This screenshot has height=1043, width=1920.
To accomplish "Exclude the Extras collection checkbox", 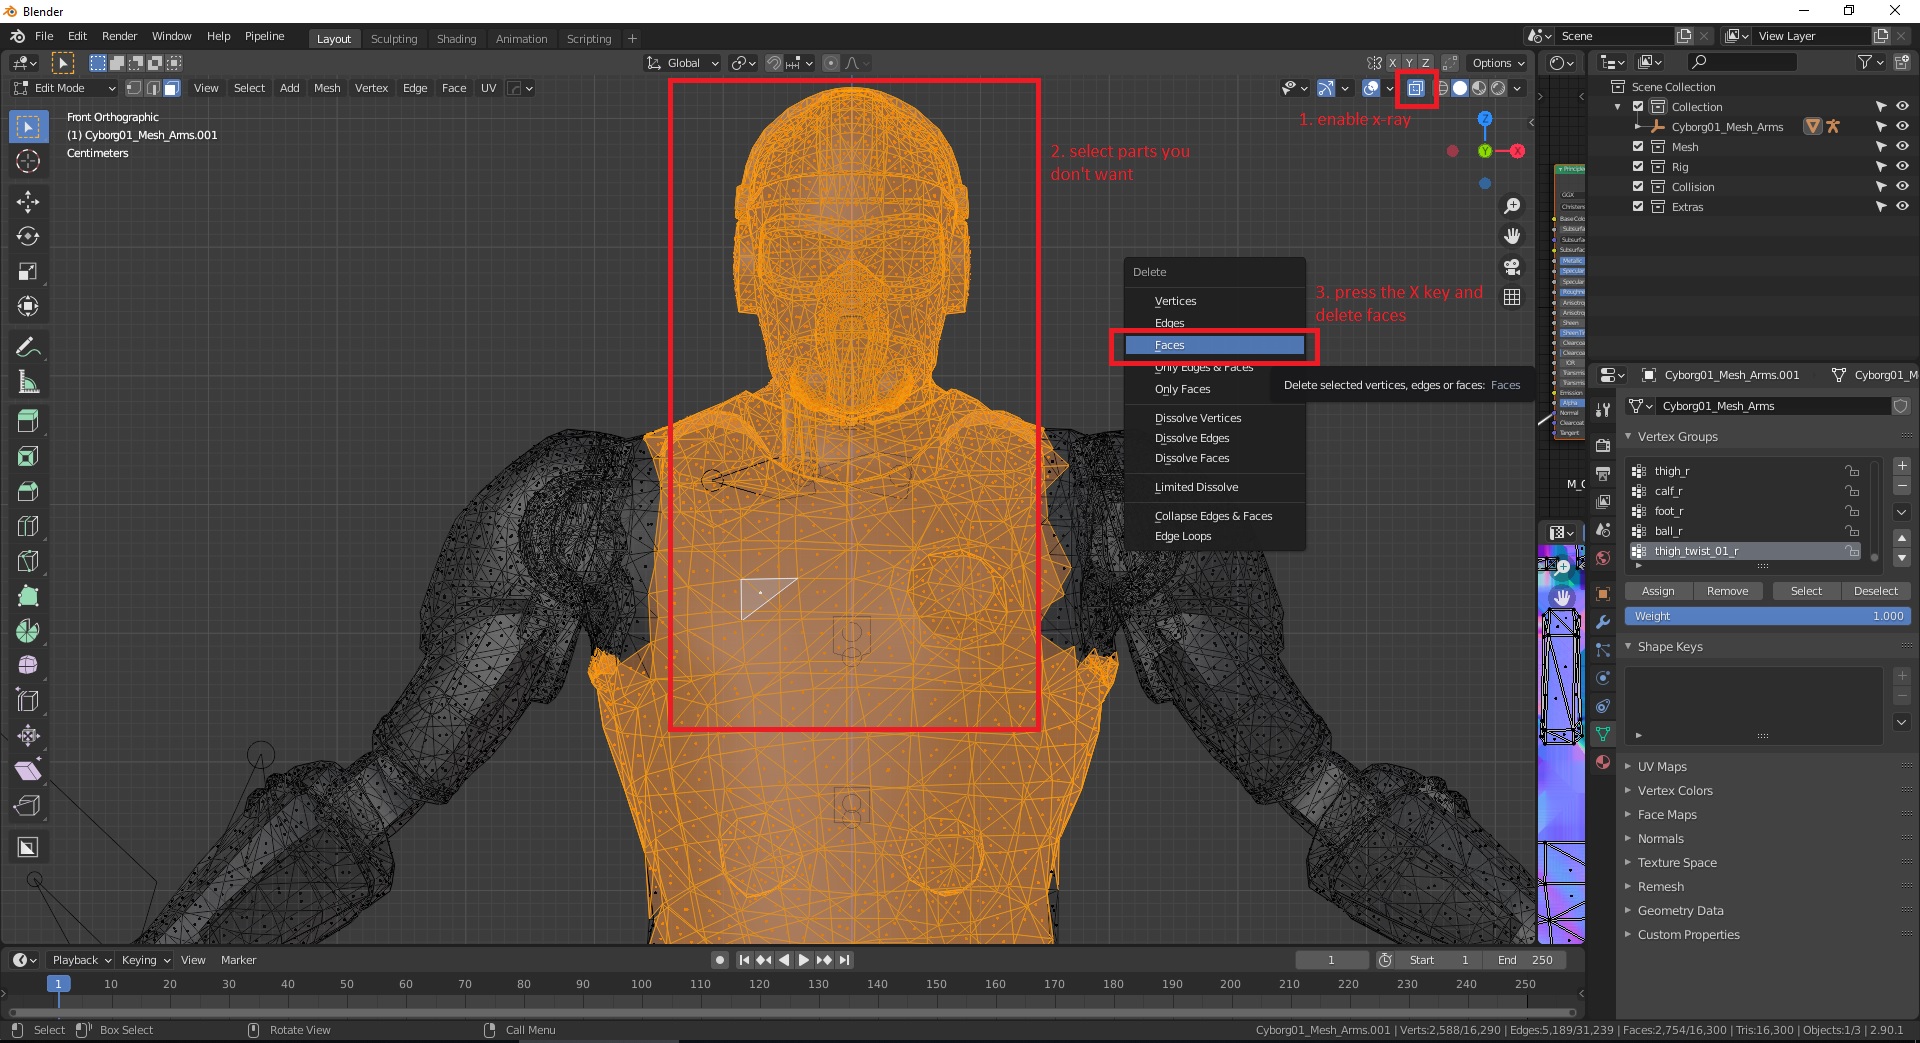I will tap(1638, 207).
